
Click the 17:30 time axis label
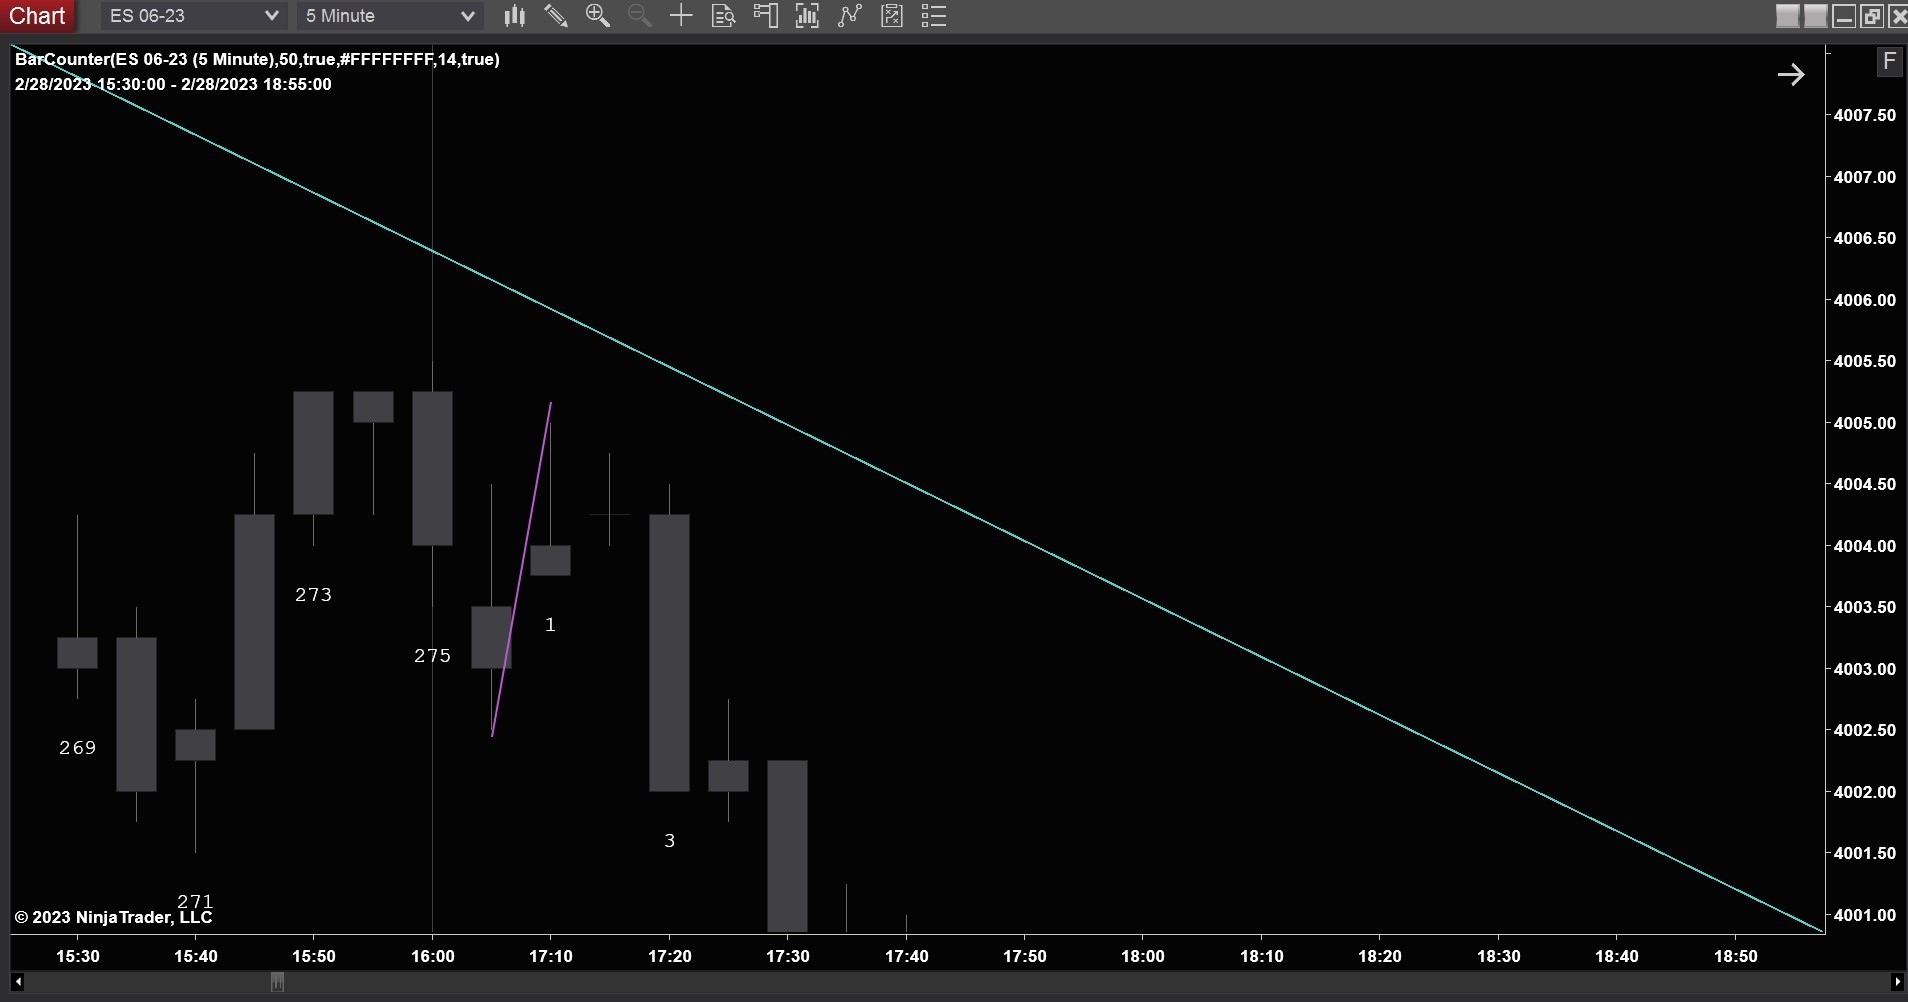[x=788, y=956]
